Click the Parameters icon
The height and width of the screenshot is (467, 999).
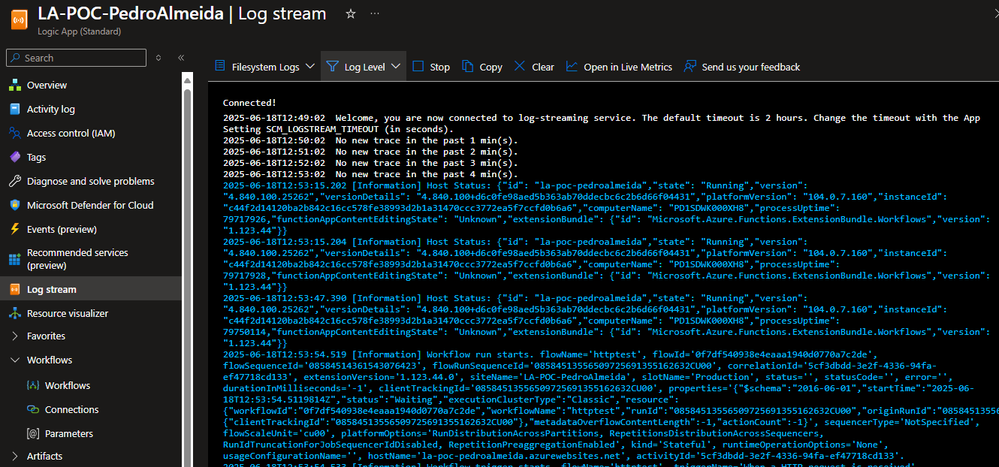tap(32, 433)
